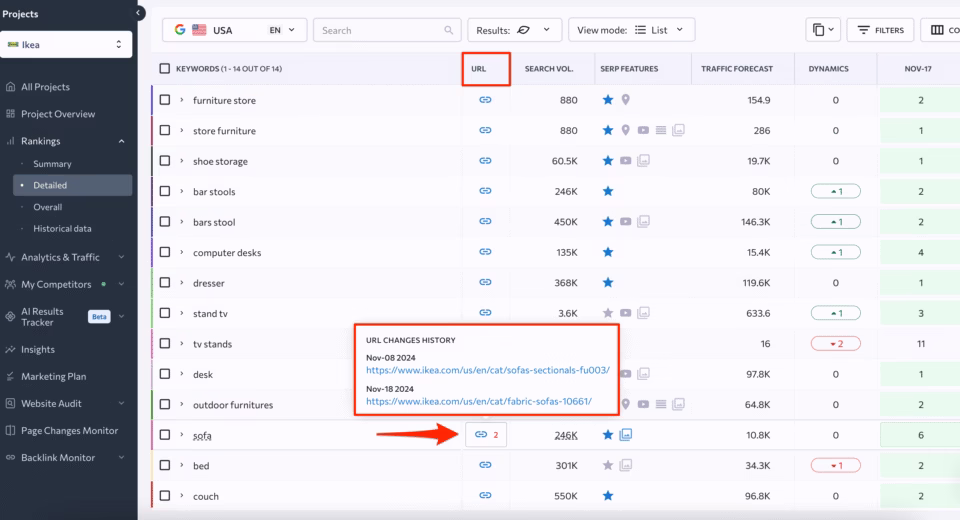Sort by SEARCH VOL. column header
The height and width of the screenshot is (520, 960).
549,69
